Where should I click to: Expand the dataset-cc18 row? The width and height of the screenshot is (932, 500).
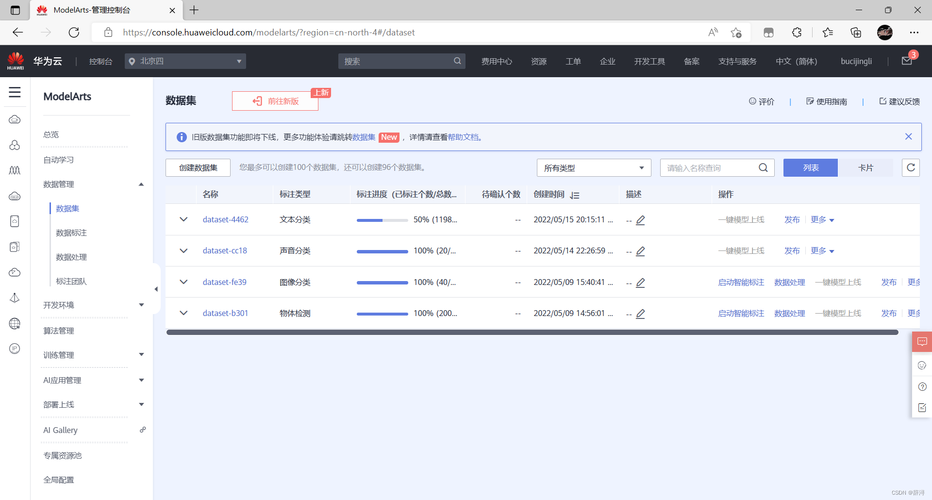pos(183,250)
